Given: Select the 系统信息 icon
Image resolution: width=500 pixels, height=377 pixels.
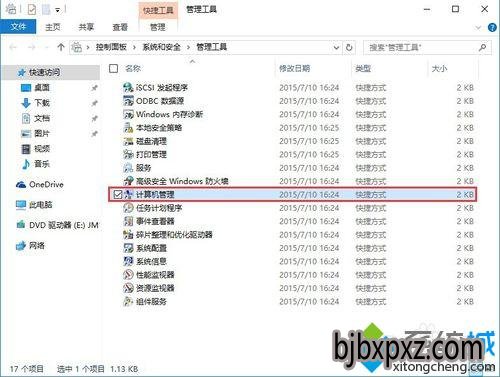Looking at the screenshot, I should click(x=128, y=261).
